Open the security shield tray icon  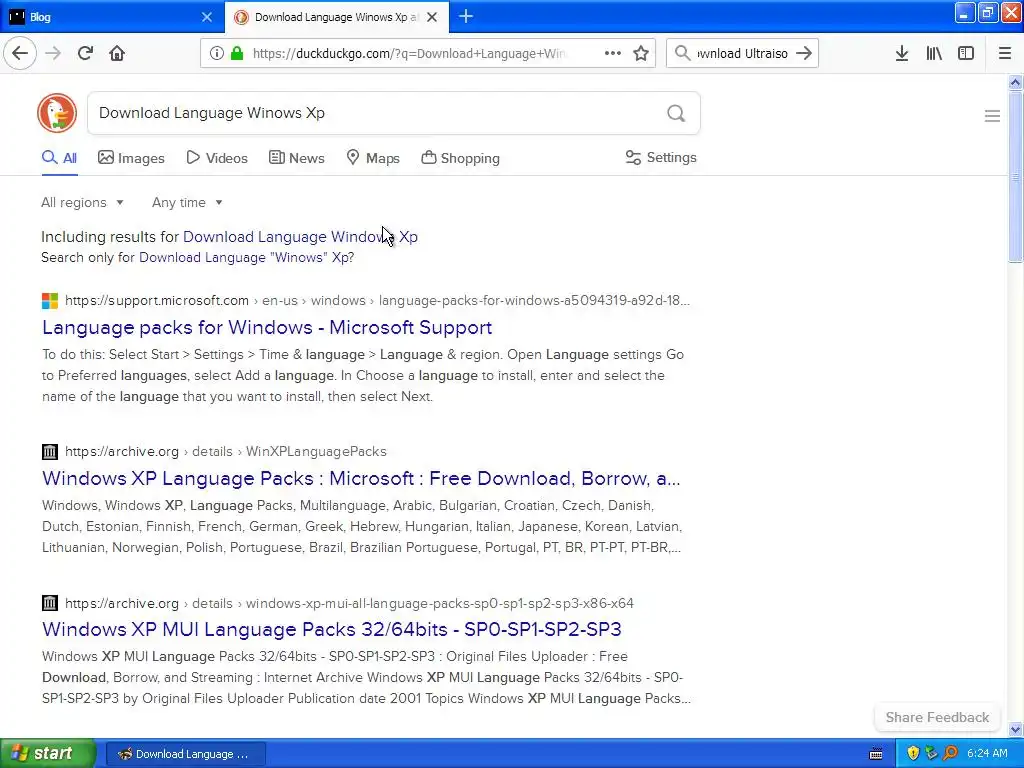tap(912, 753)
